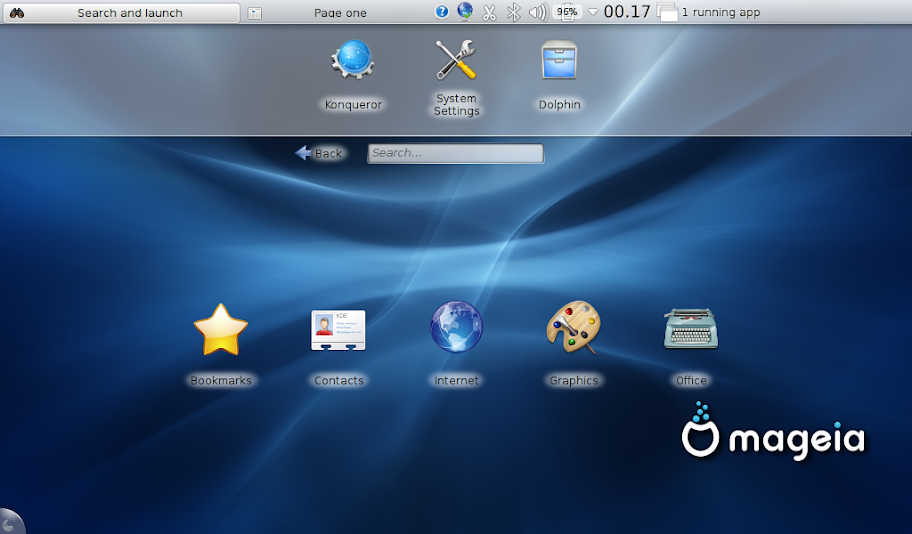Open the blue help question mark icon
The height and width of the screenshot is (534, 912).
click(442, 12)
